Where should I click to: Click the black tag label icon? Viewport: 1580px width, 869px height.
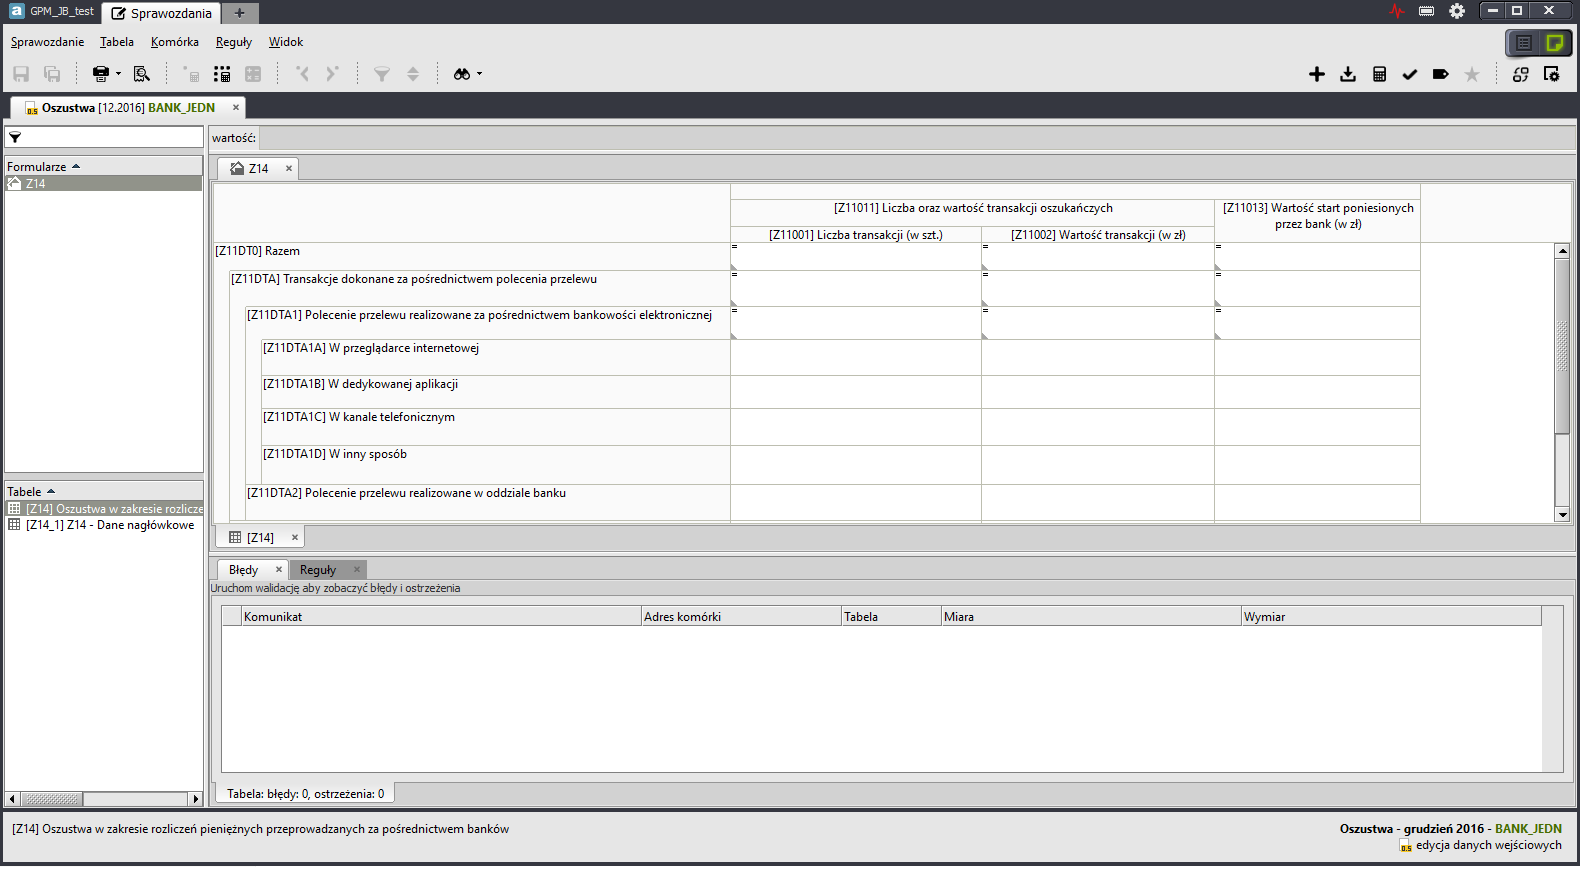[1440, 74]
